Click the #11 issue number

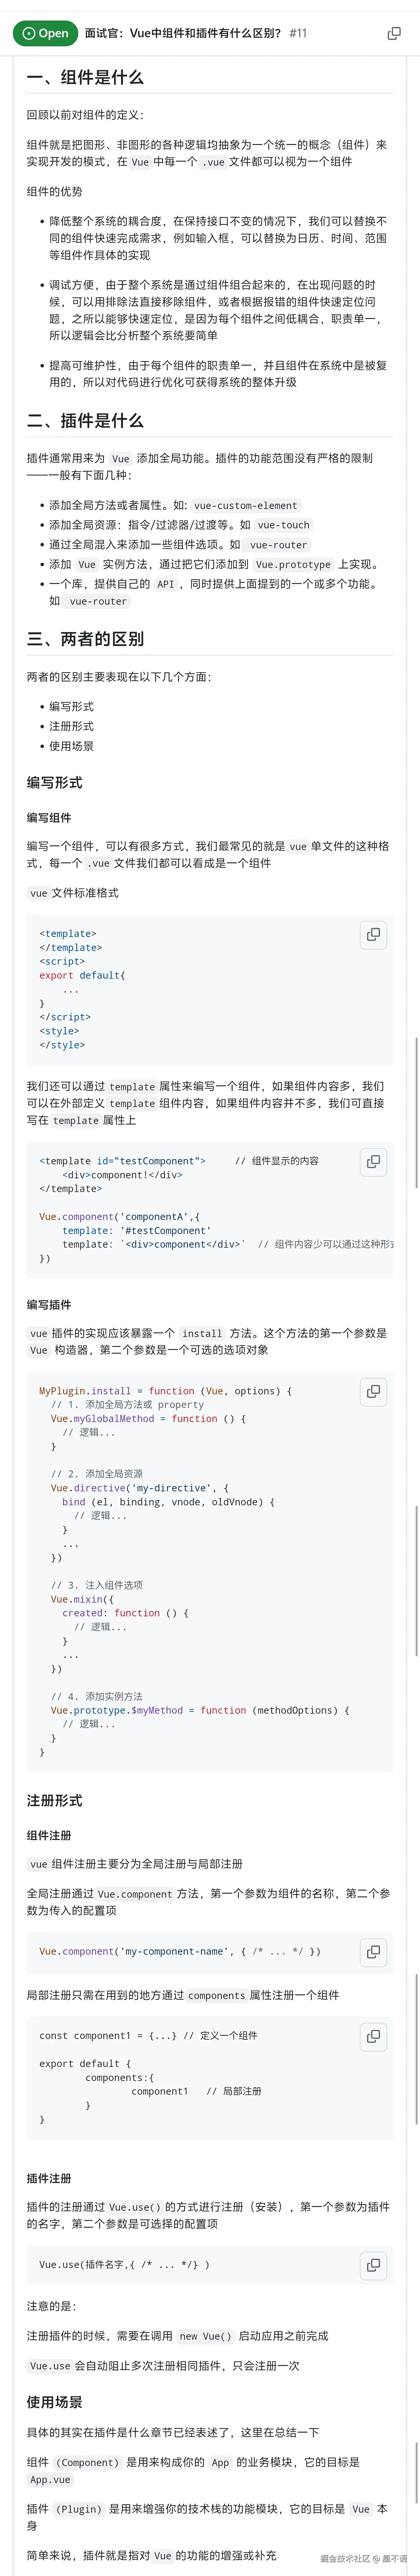tap(298, 33)
